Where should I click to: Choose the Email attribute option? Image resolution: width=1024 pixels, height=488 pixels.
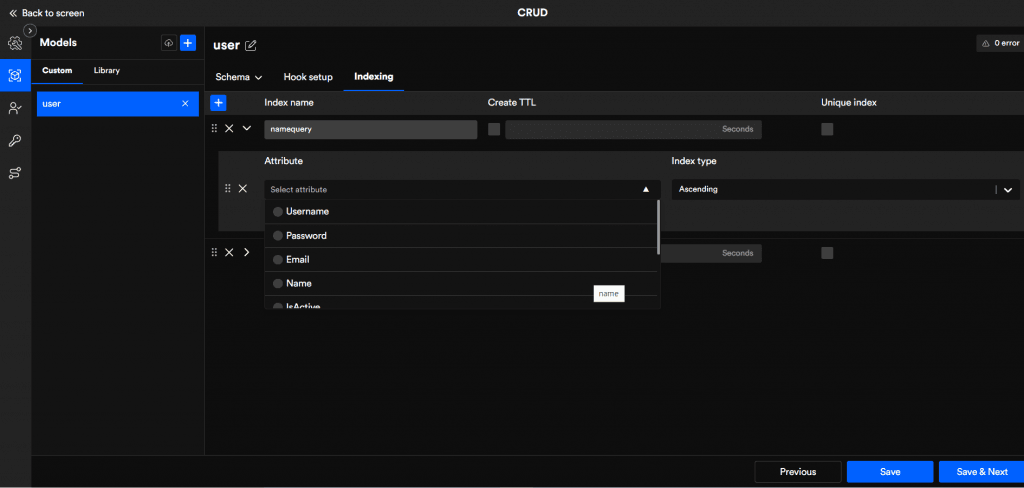pos(460,259)
